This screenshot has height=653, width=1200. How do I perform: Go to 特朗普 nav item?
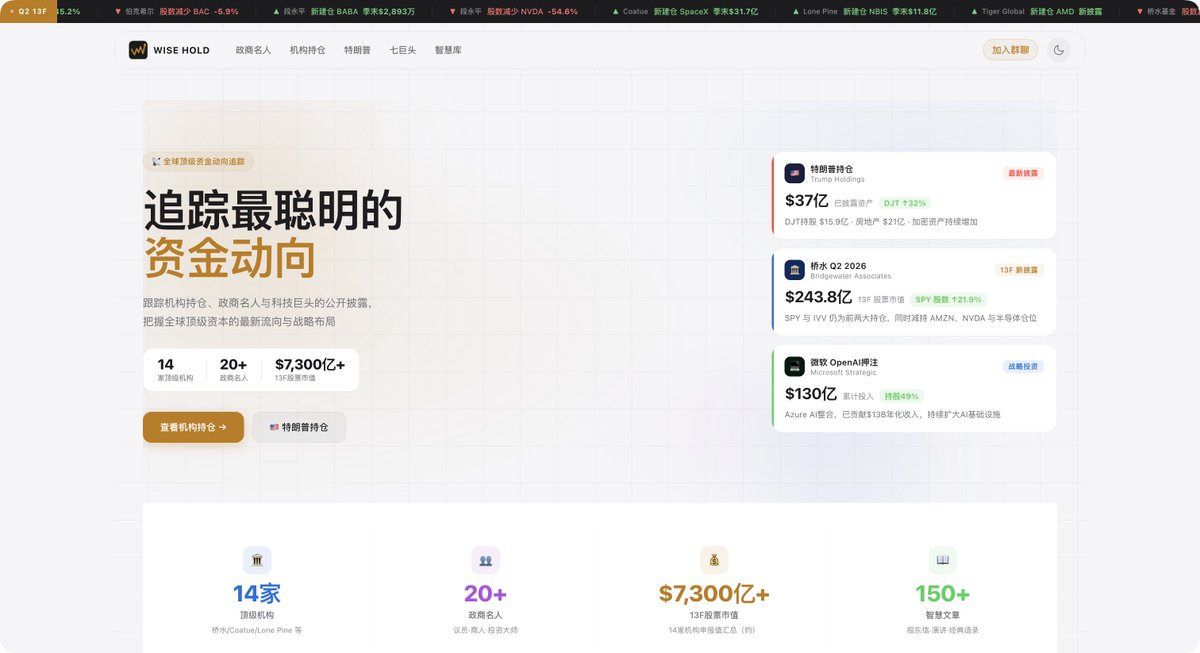[357, 50]
